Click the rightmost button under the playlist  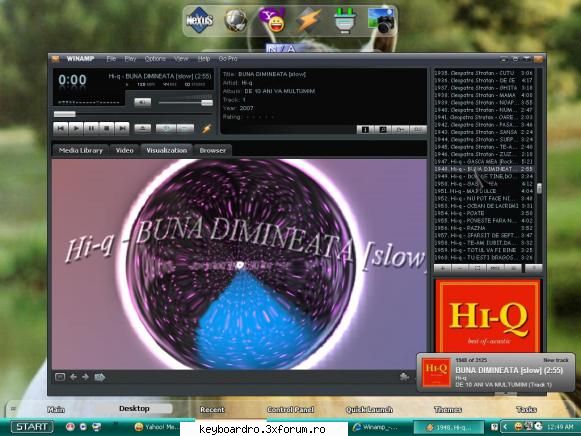click(x=534, y=268)
